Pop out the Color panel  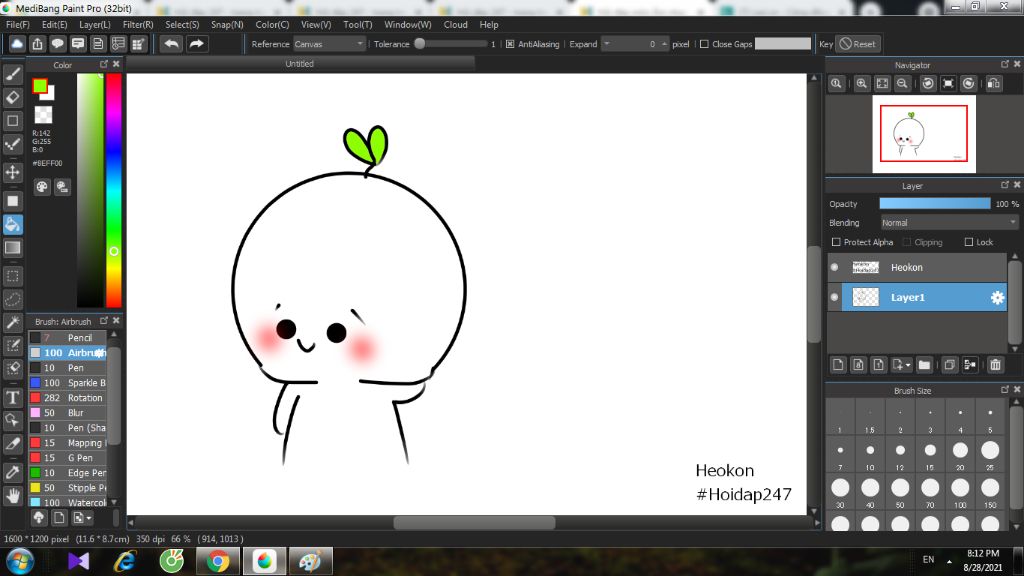pos(104,64)
